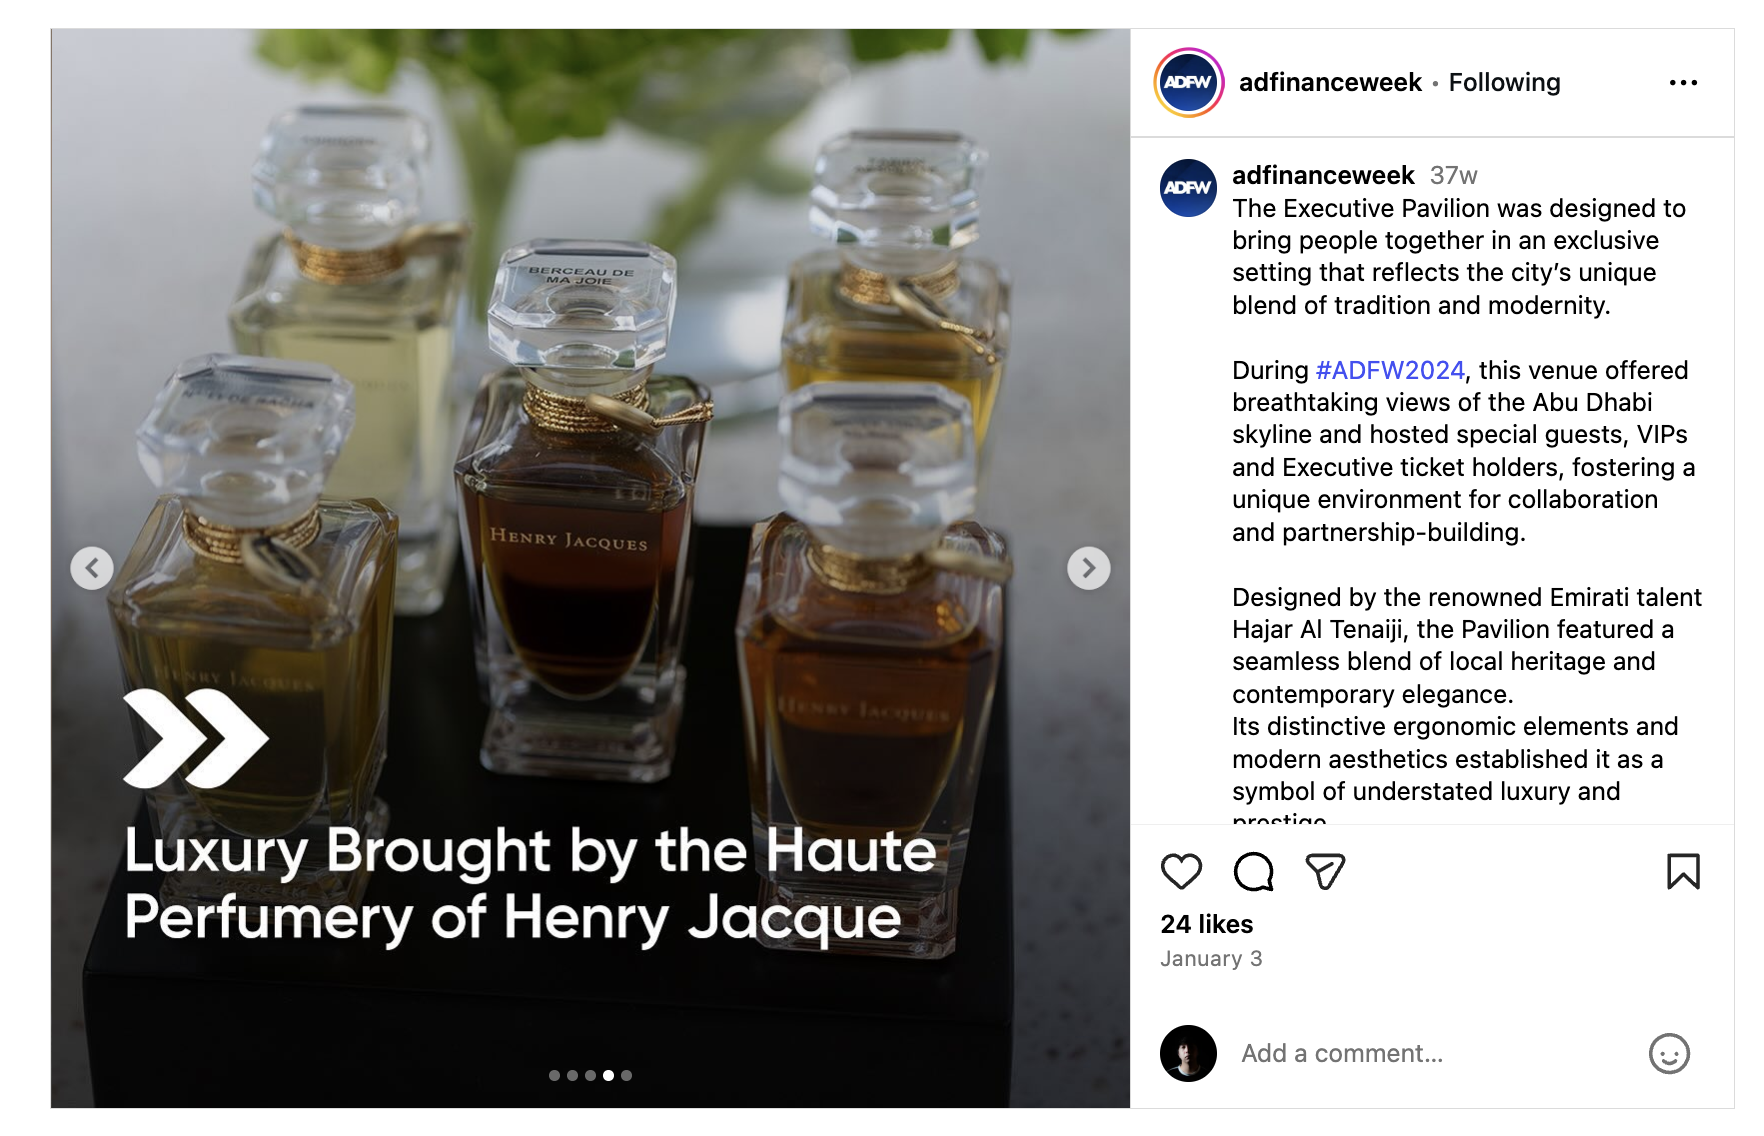
Task: Click your own profile avatar near comment box
Action: tap(1188, 1053)
